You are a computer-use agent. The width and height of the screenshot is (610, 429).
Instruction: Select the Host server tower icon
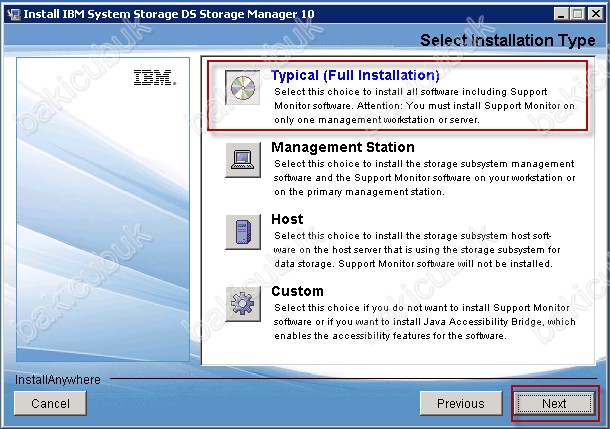click(243, 232)
